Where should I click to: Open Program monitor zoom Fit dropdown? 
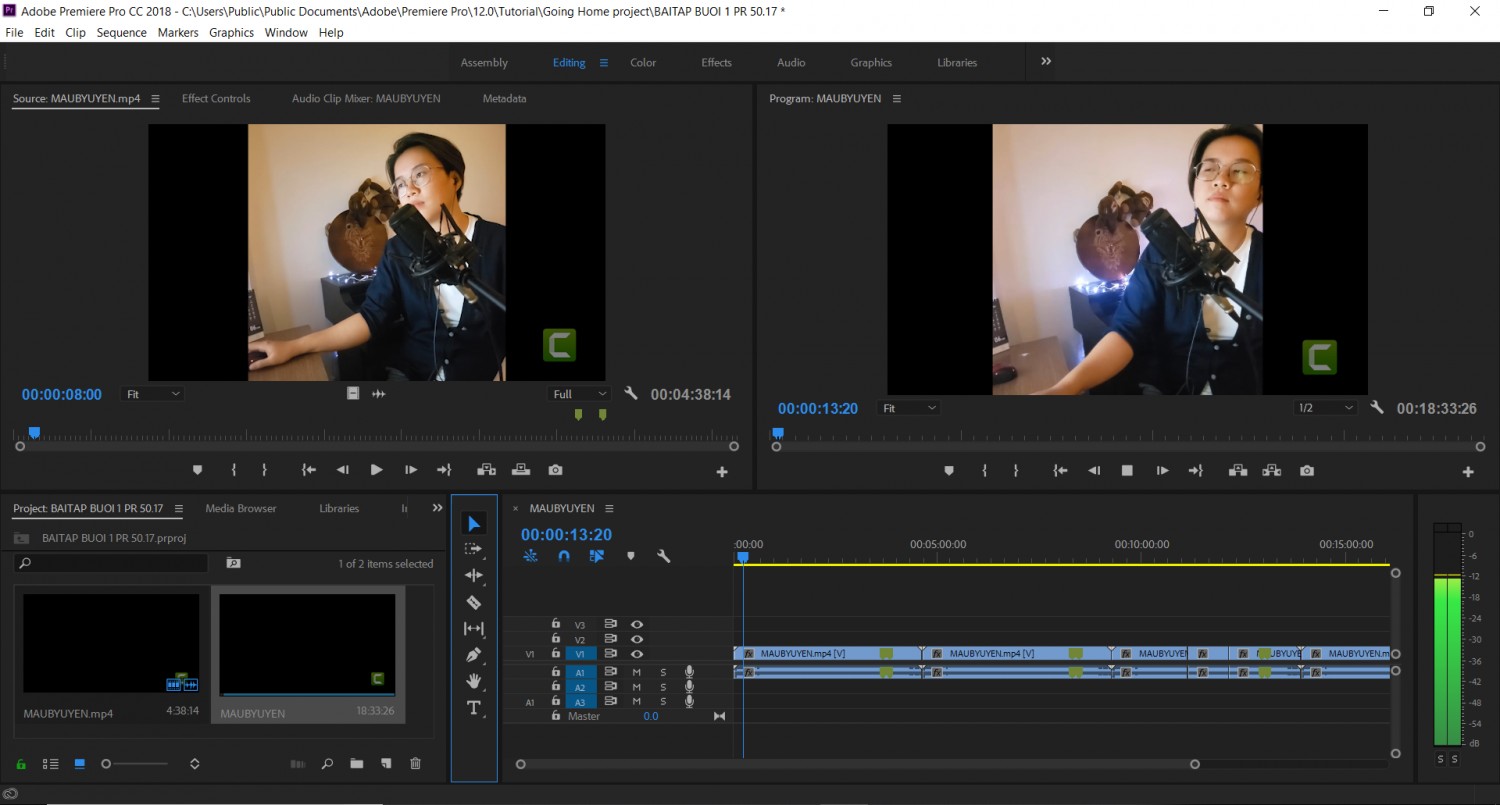click(908, 408)
